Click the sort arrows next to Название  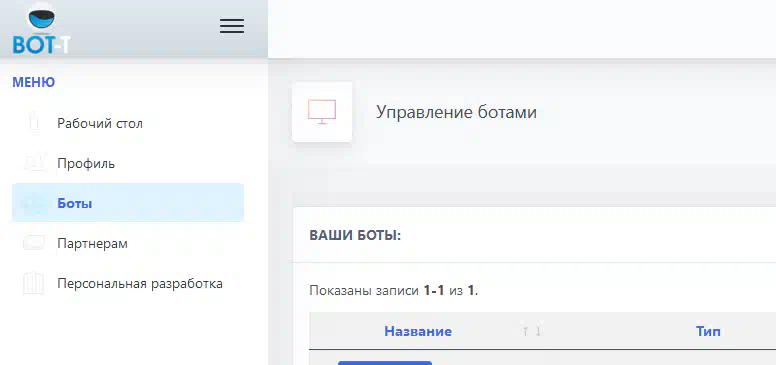tap(532, 331)
